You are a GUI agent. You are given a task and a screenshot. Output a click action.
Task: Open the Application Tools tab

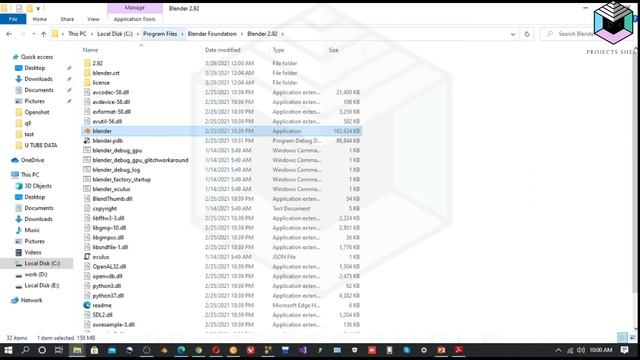click(x=135, y=19)
